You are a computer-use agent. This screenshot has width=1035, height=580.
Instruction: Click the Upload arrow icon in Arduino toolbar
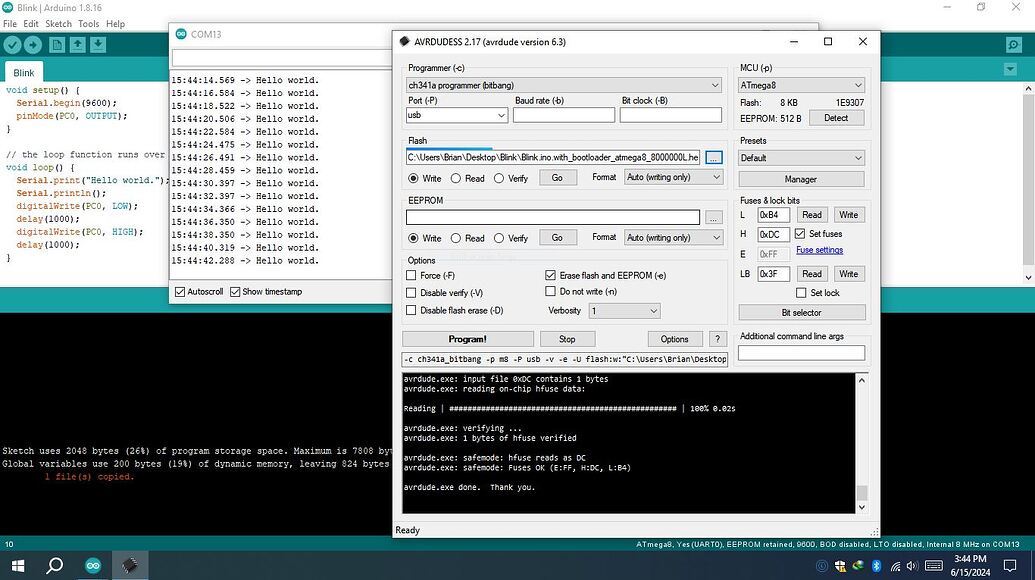point(33,44)
